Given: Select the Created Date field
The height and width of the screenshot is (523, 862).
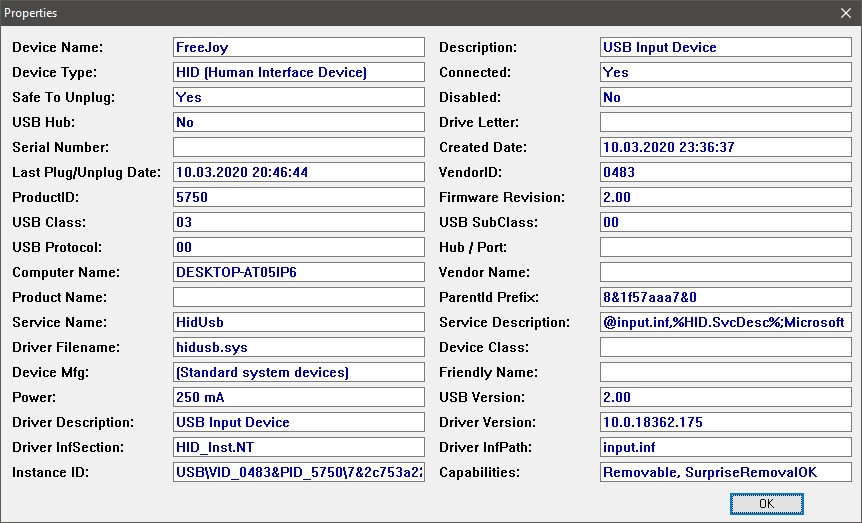Looking at the screenshot, I should click(x=726, y=147).
